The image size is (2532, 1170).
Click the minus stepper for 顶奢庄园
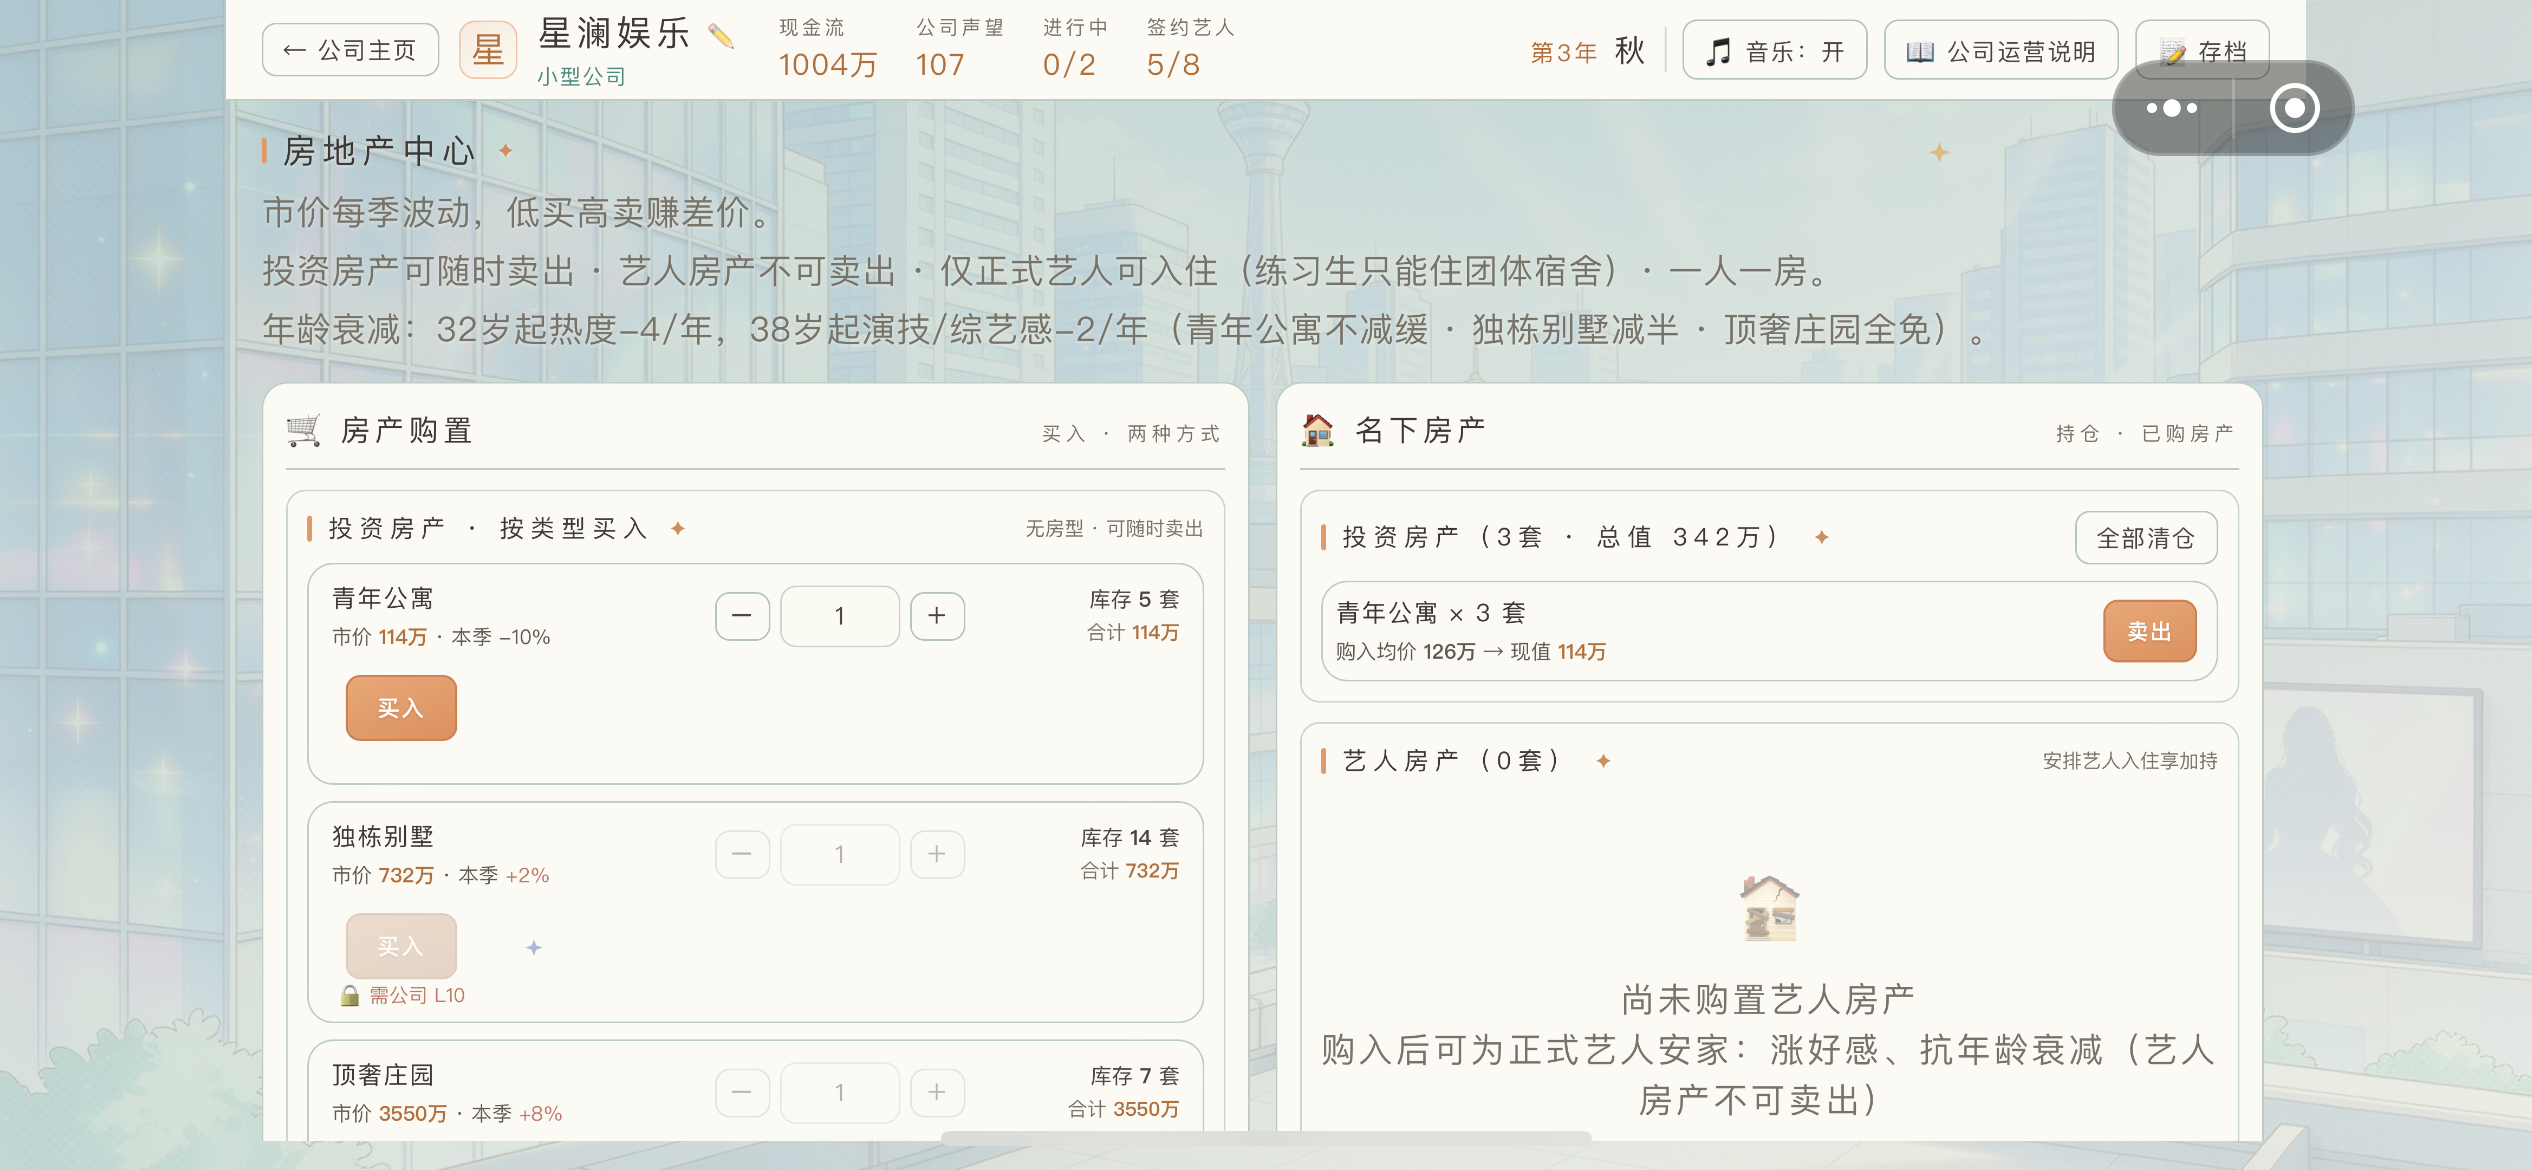click(x=742, y=1091)
